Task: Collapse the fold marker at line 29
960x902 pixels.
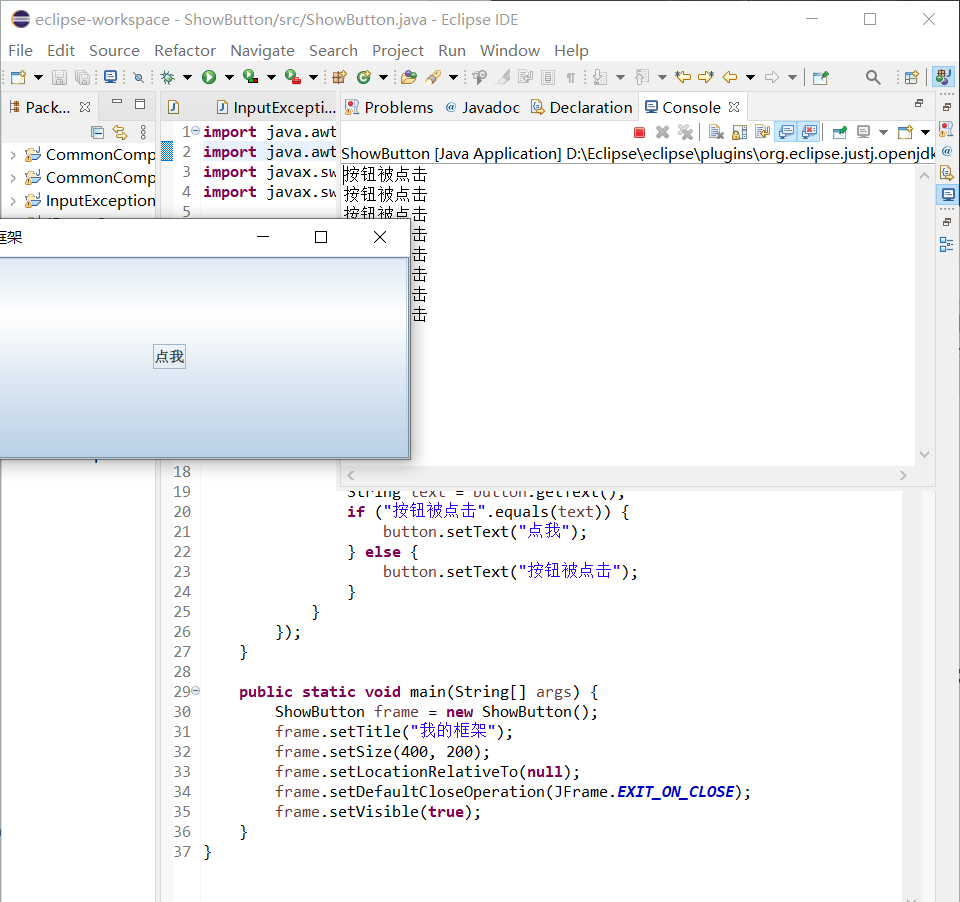Action: click(x=196, y=691)
